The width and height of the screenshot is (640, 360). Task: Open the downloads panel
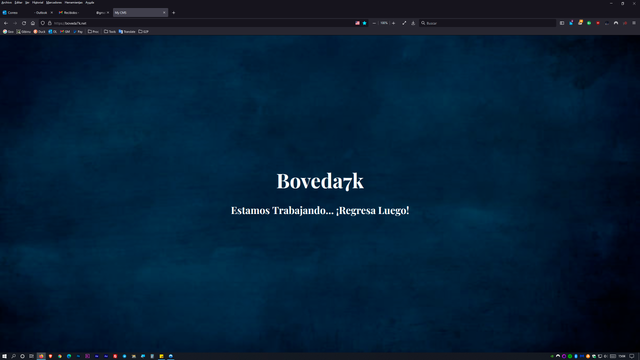pos(413,23)
